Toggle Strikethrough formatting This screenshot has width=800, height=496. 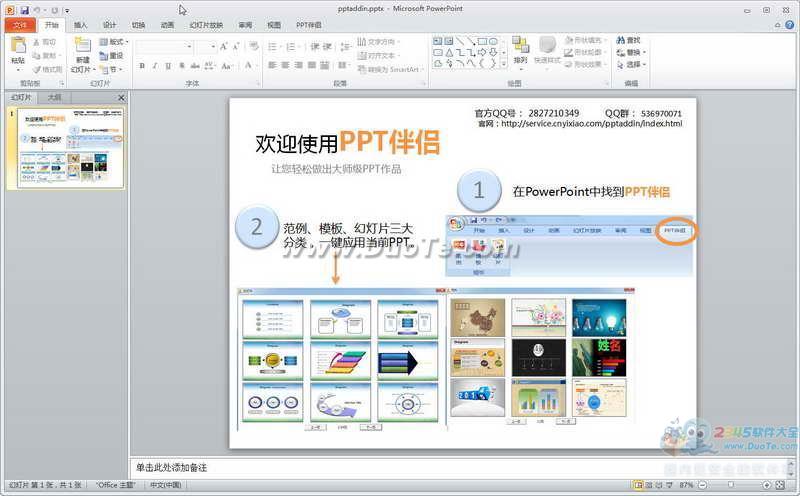tap(195, 66)
